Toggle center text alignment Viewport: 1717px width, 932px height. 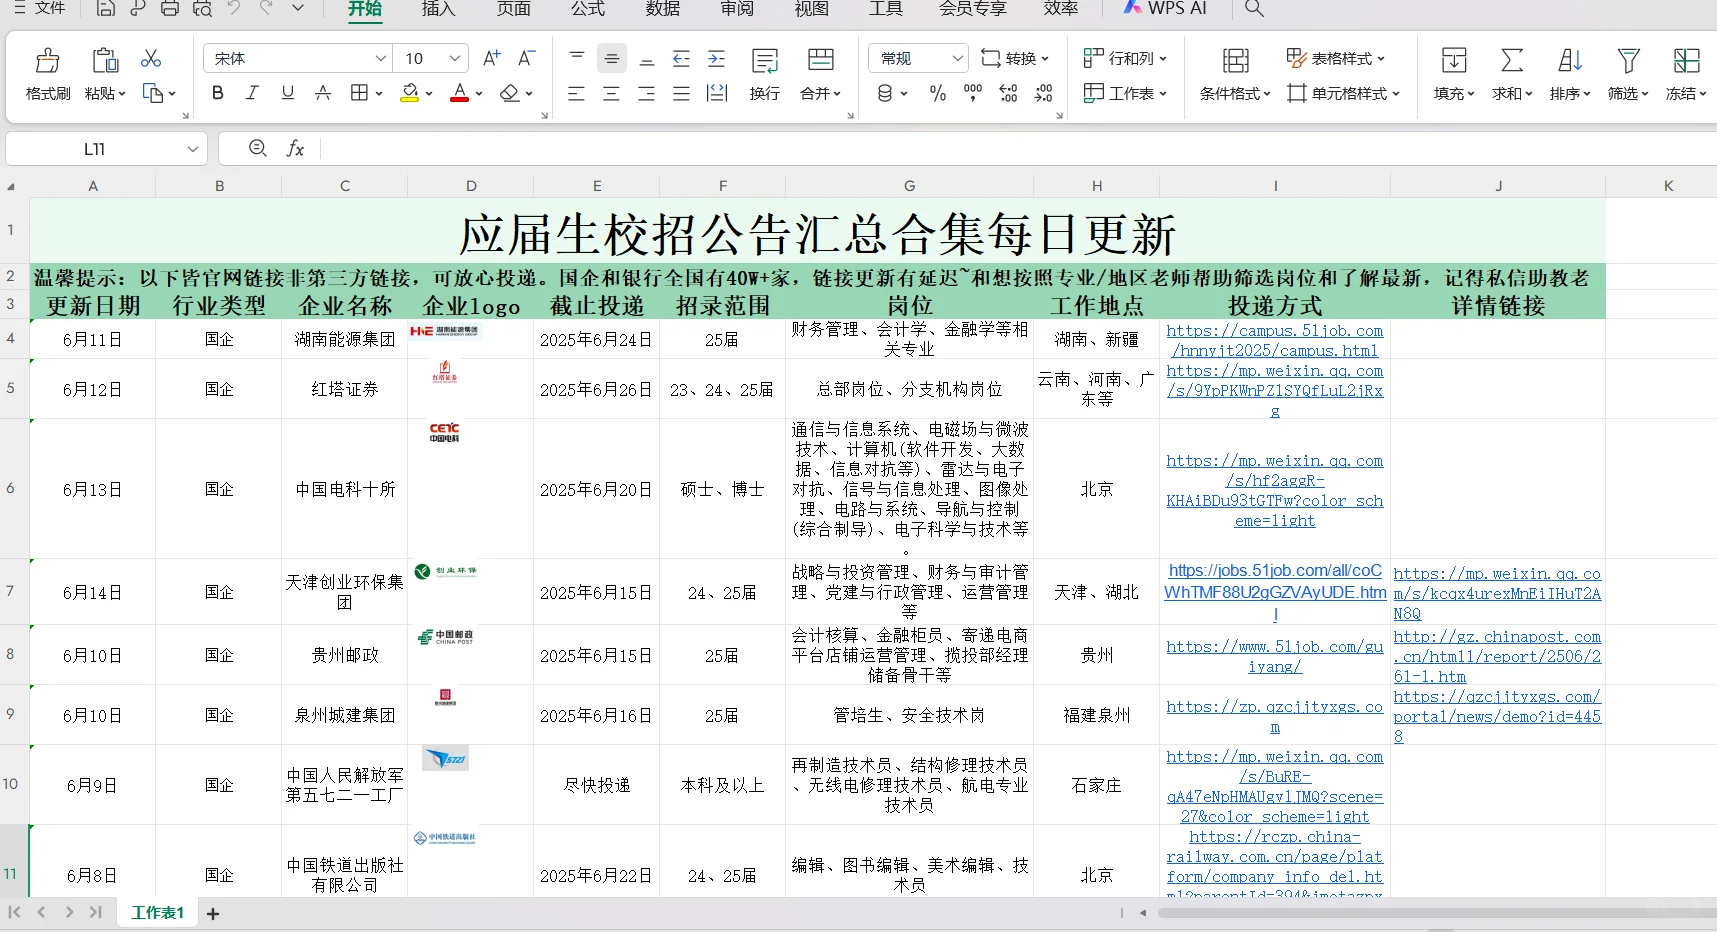pos(612,93)
